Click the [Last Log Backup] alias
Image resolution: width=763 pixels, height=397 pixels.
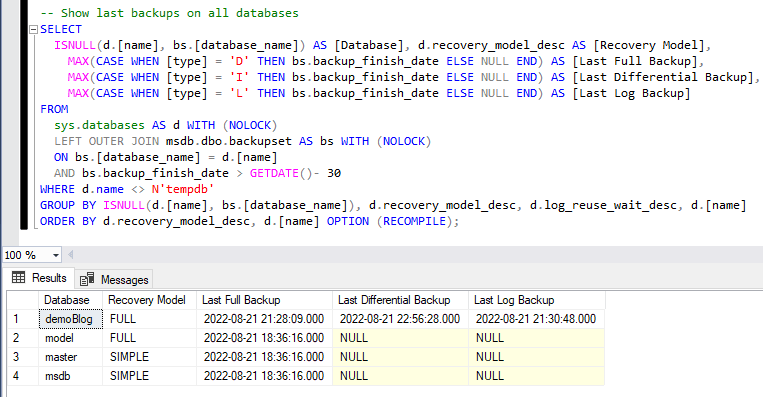(x=632, y=93)
